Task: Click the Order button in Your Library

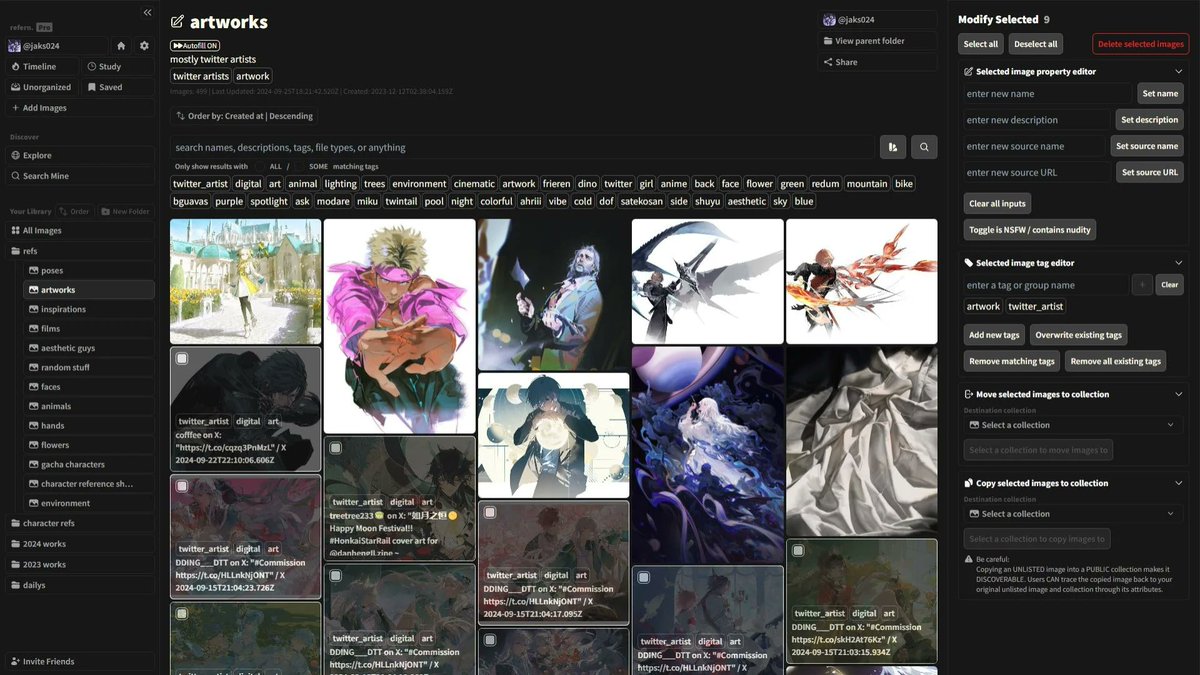Action: tap(75, 211)
